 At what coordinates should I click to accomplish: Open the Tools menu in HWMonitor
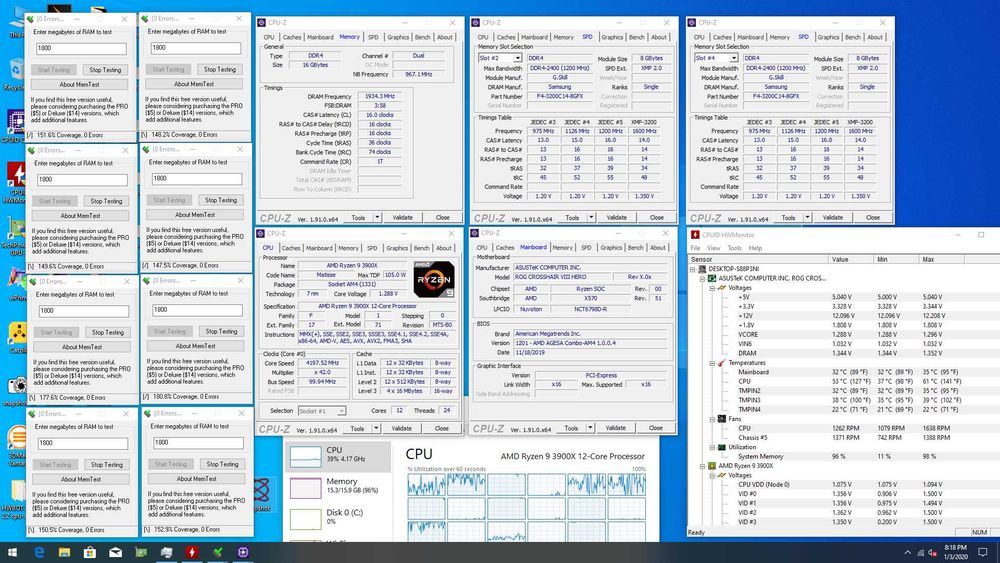point(735,248)
